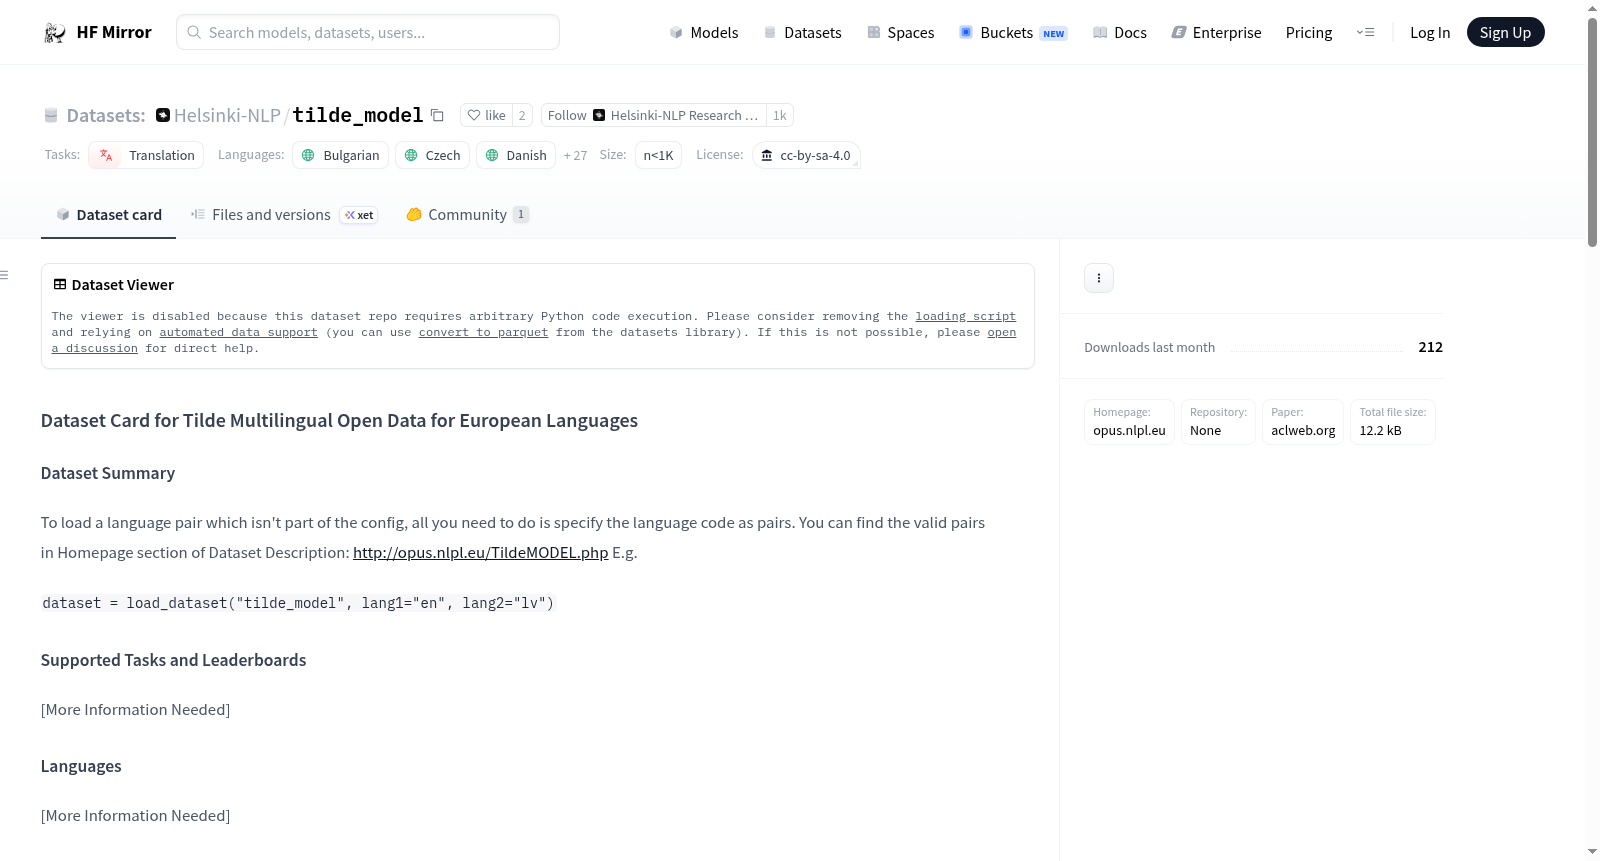Click the HF Mirror logo icon

[54, 33]
